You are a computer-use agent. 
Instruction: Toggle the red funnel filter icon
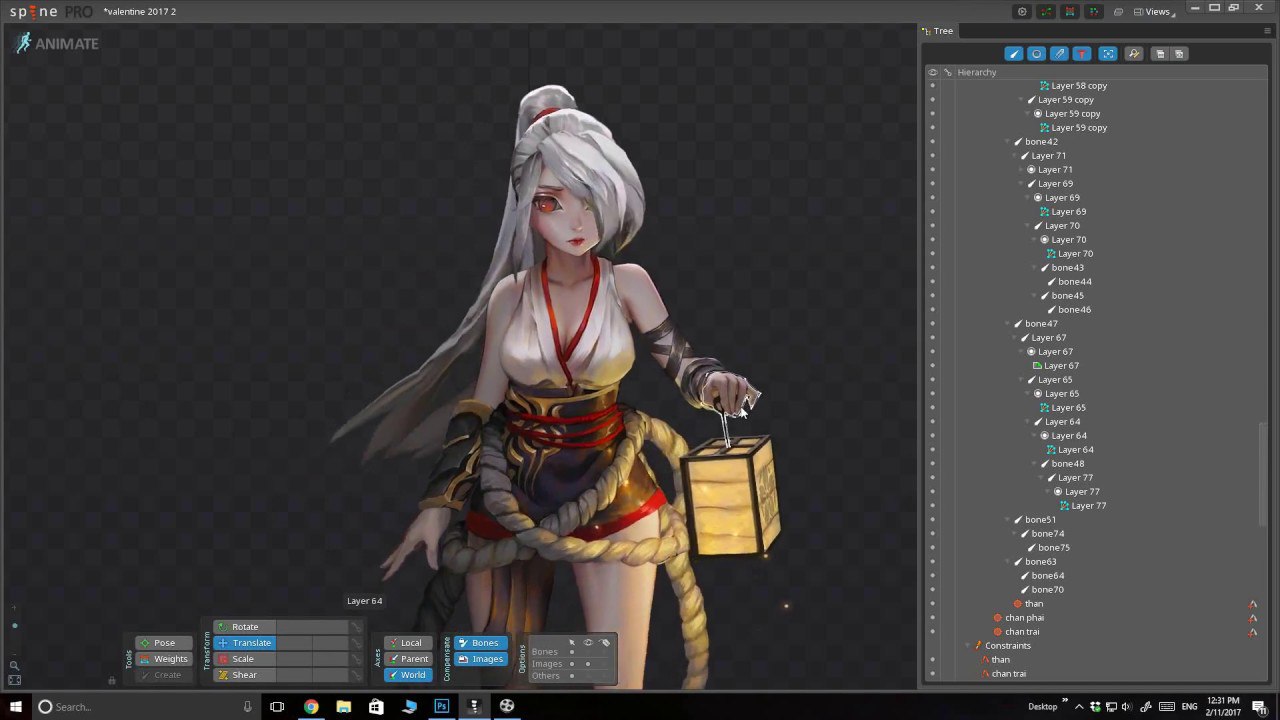(x=1081, y=54)
